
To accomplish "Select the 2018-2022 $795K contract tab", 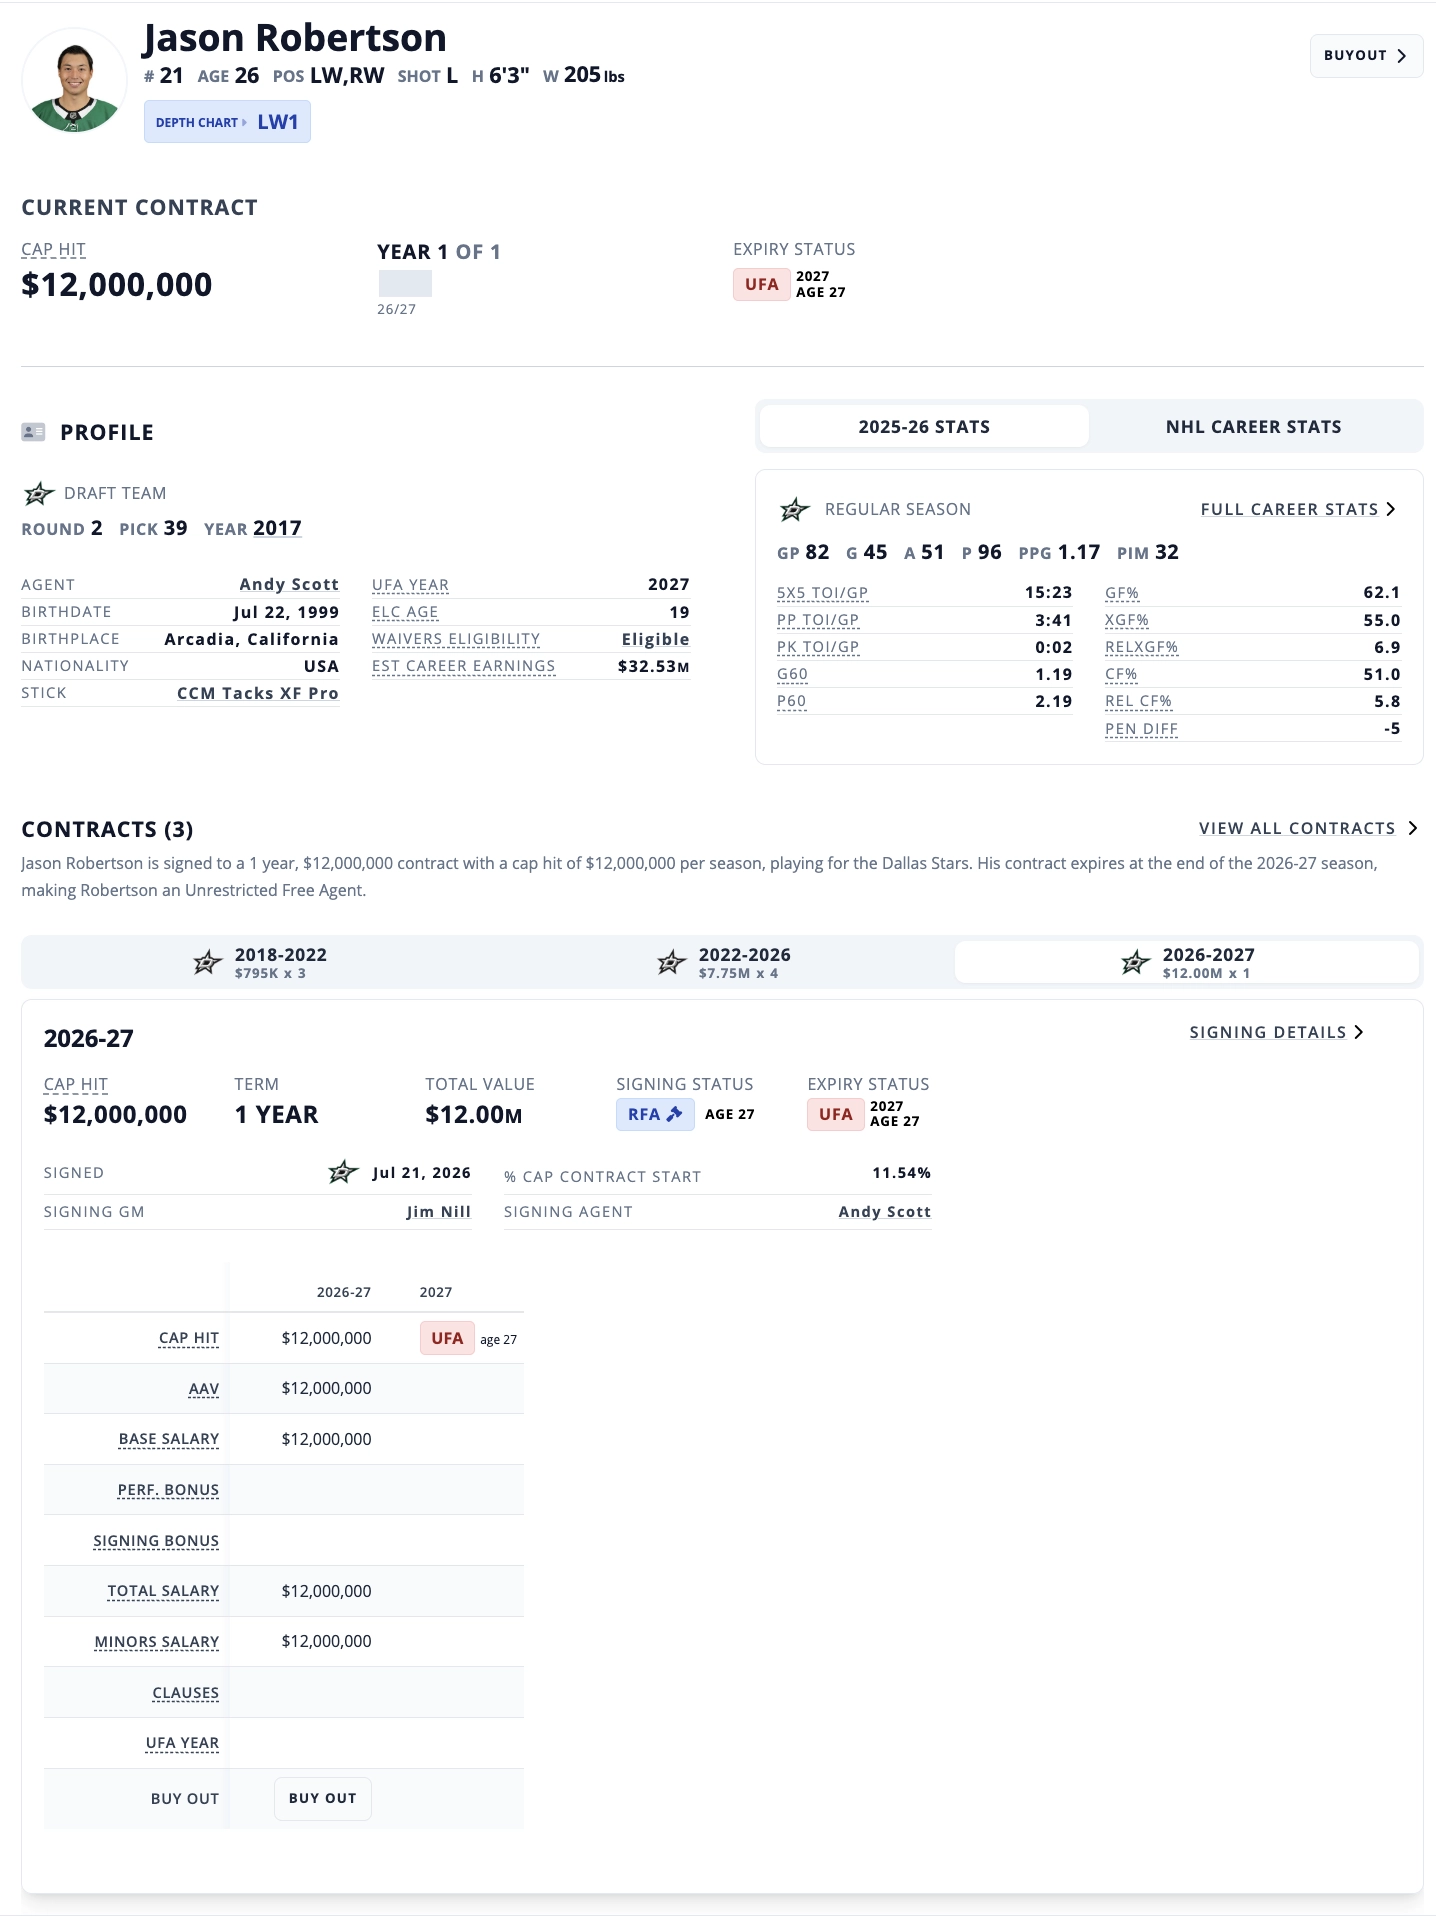I will point(258,963).
